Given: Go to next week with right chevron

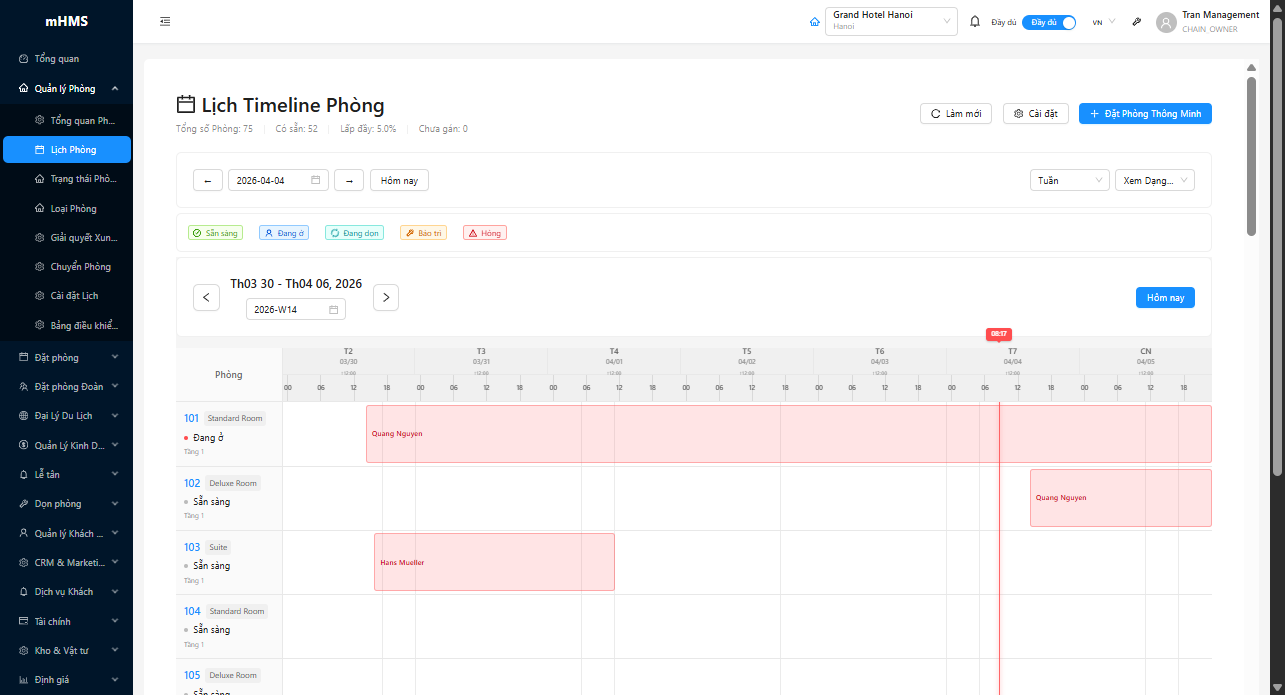Looking at the screenshot, I should pos(386,298).
